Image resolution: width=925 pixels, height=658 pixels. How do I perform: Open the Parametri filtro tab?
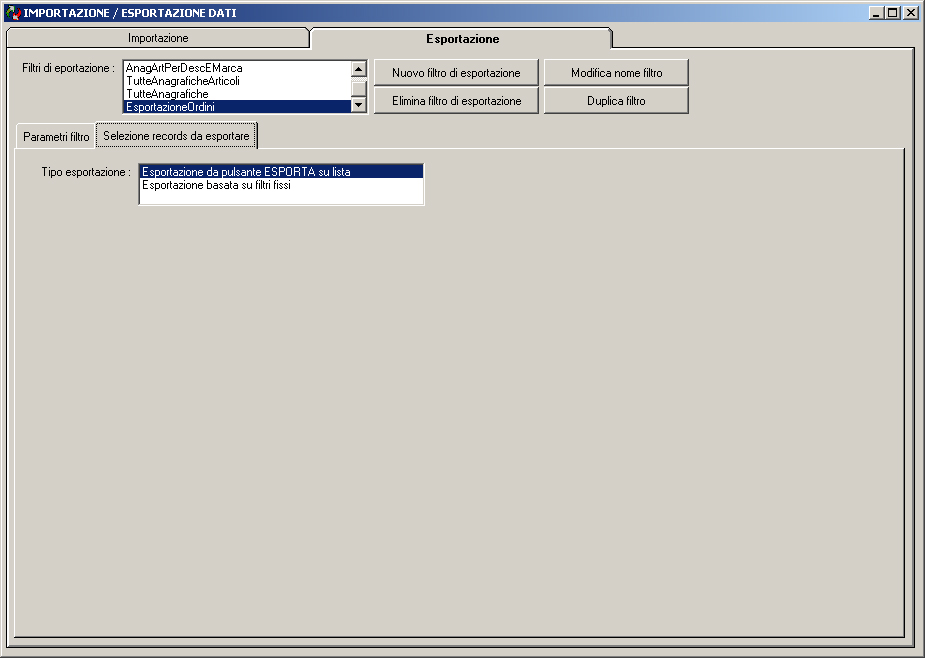click(56, 137)
